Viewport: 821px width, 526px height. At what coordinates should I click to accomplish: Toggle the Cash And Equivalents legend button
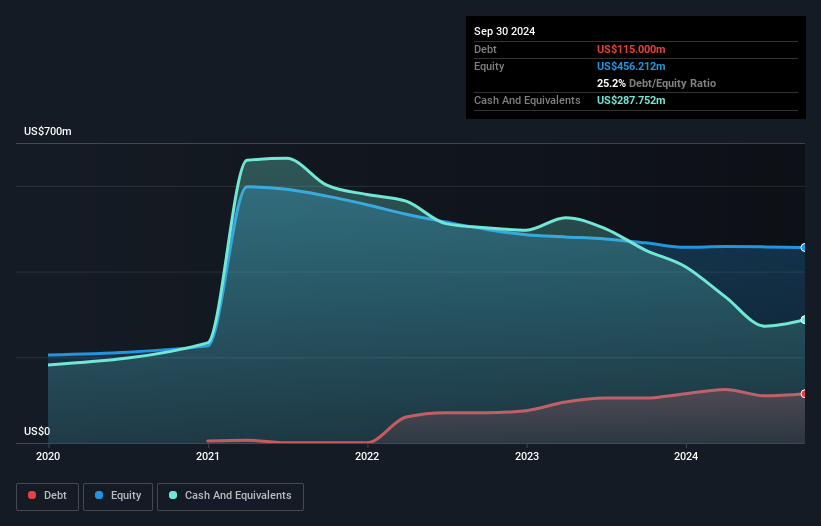[230, 496]
